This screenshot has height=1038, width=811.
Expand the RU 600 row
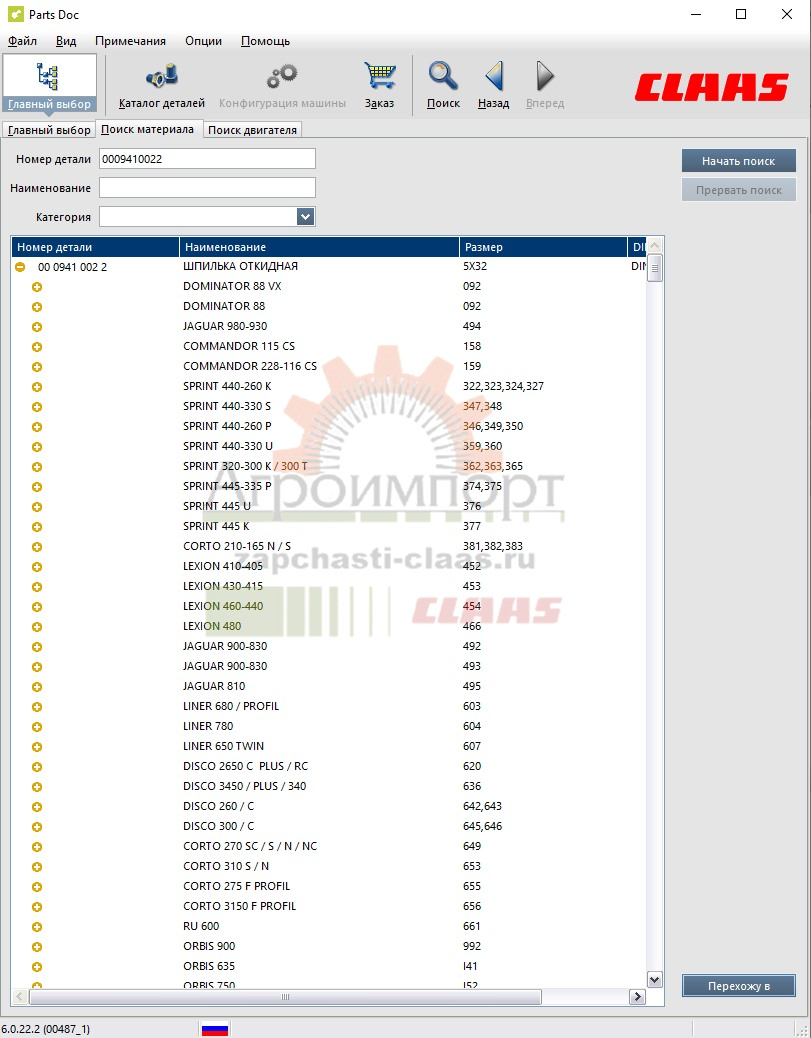pyautogui.click(x=37, y=926)
